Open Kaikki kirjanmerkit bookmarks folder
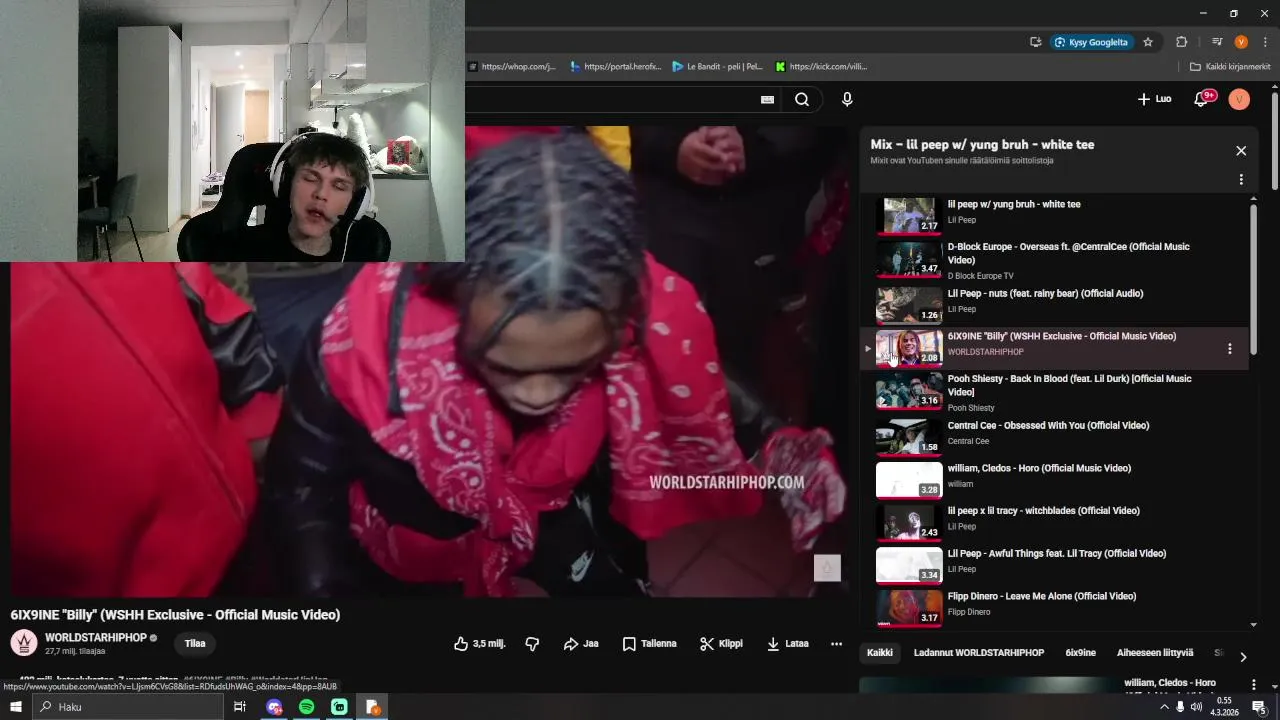Screen dimensions: 1280x720 click(x=1230, y=67)
